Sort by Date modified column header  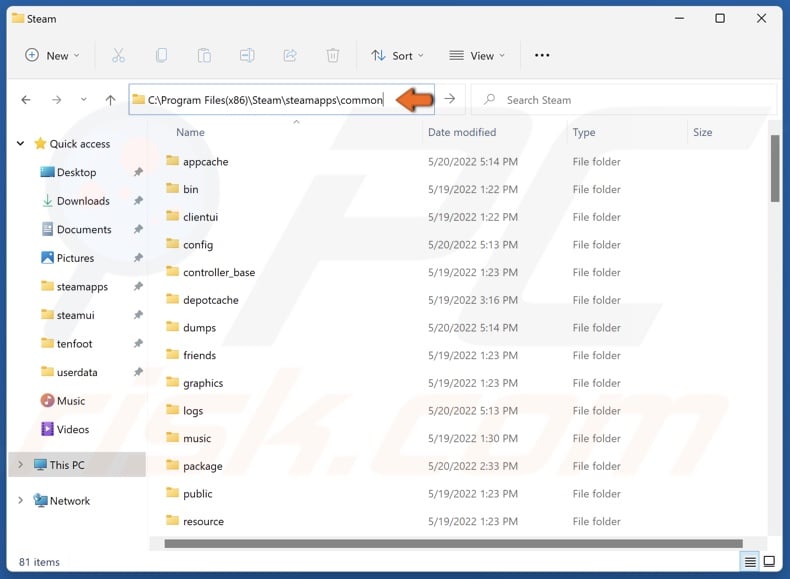(462, 132)
